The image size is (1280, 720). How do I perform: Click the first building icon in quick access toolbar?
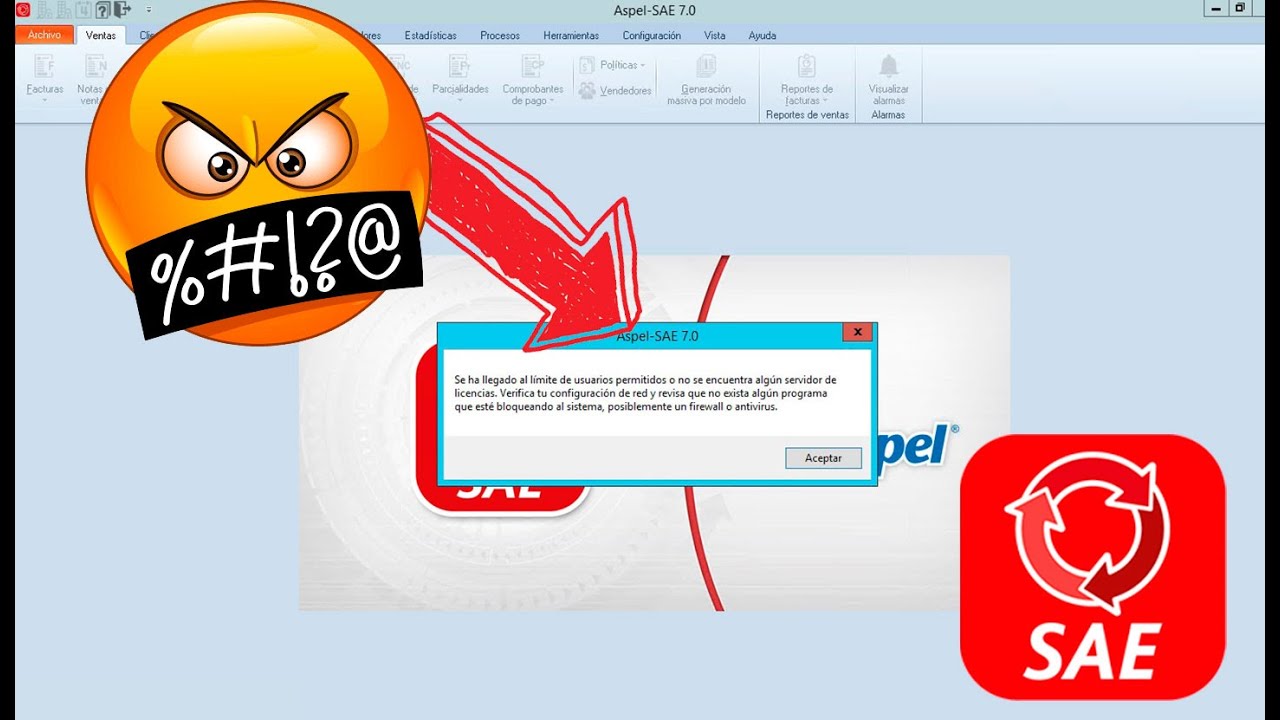[x=44, y=10]
